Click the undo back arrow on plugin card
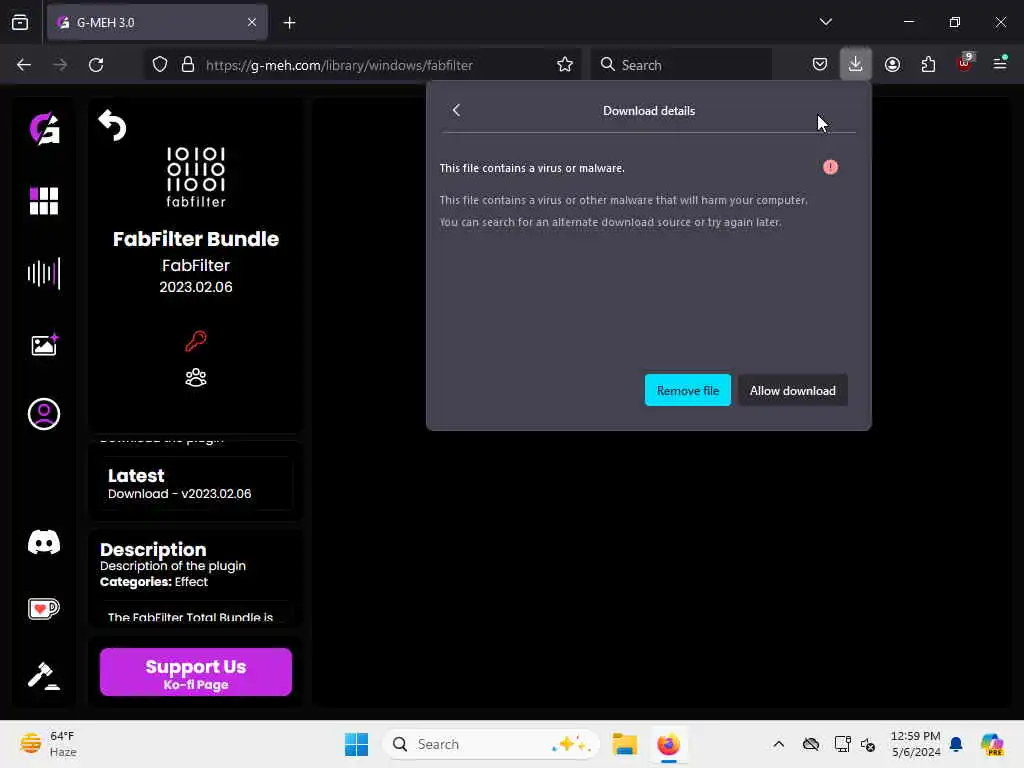The image size is (1024, 768). pos(112,125)
